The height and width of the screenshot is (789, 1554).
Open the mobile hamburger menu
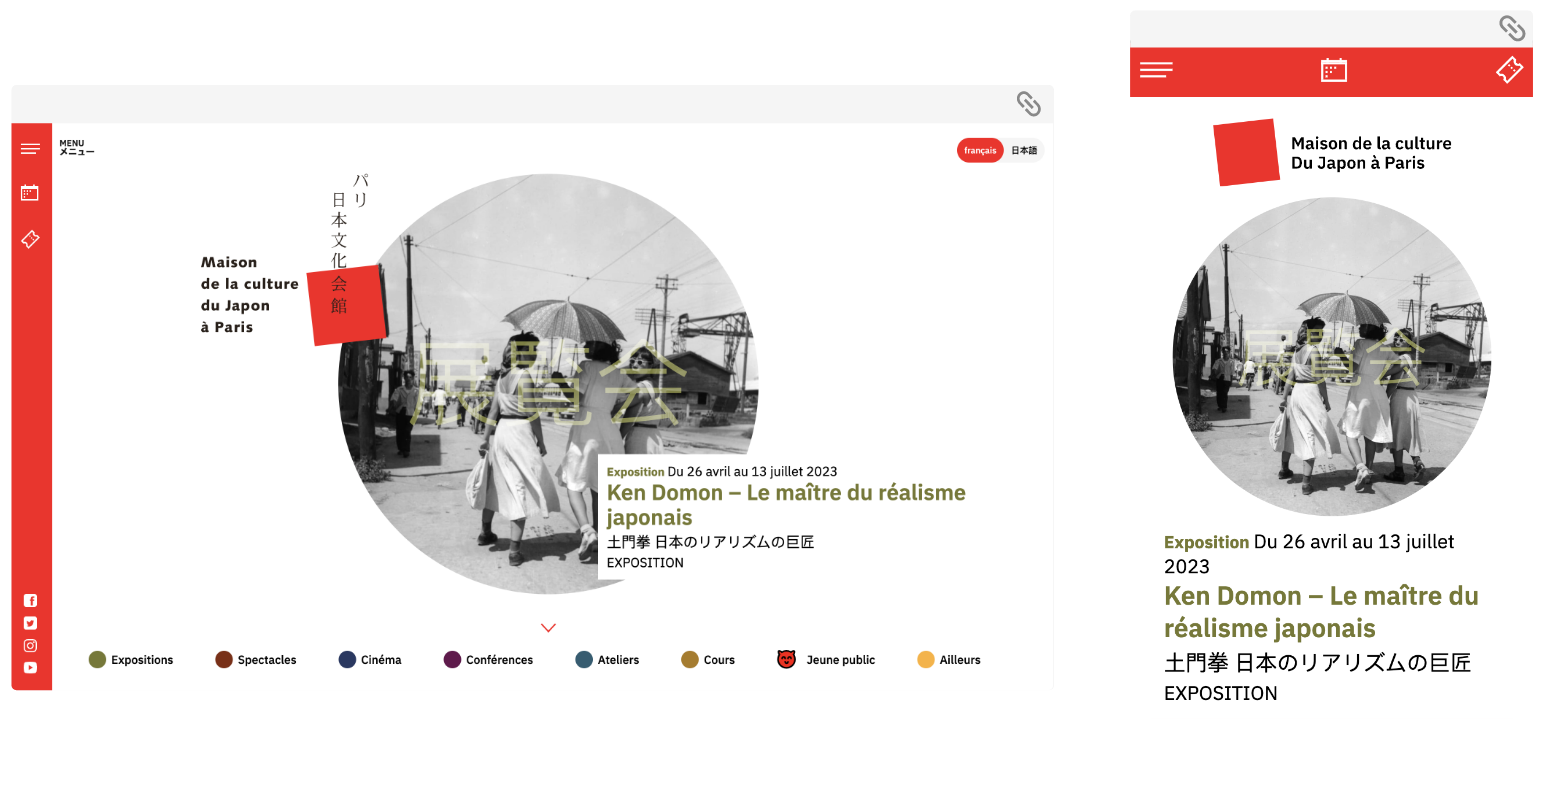1157,70
